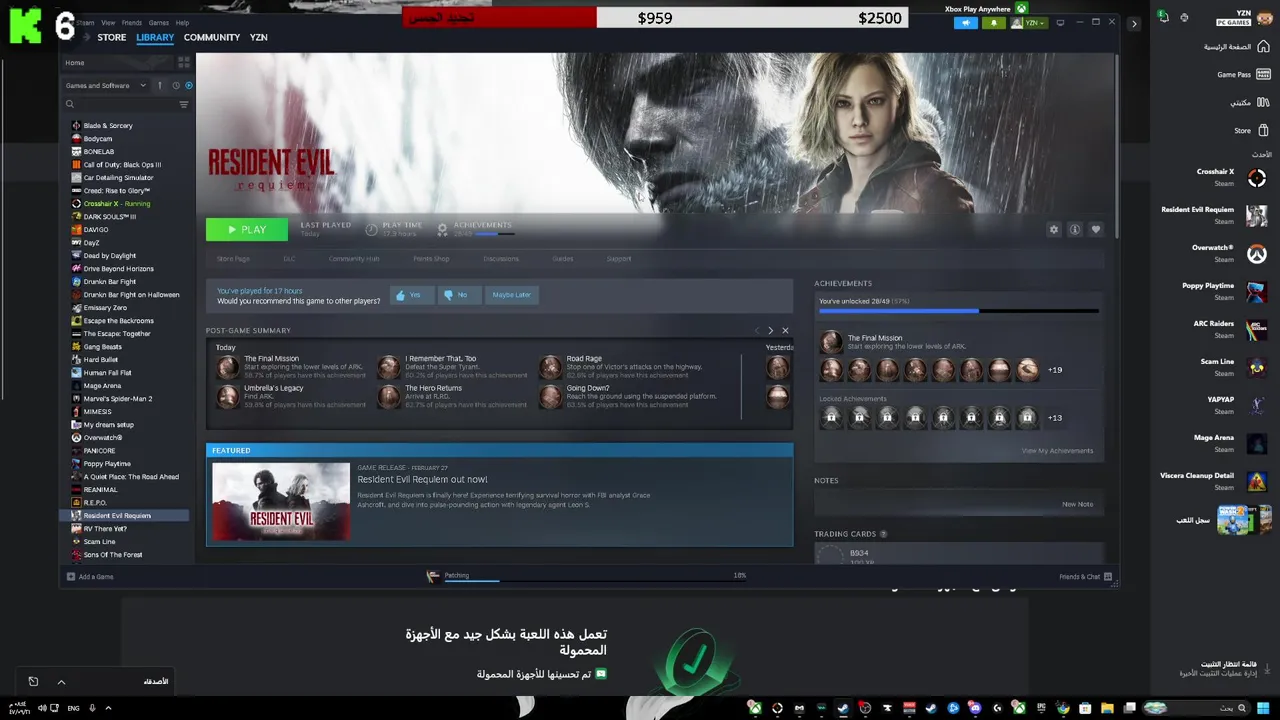Click the library search field
1280x720 pixels.
(120, 104)
